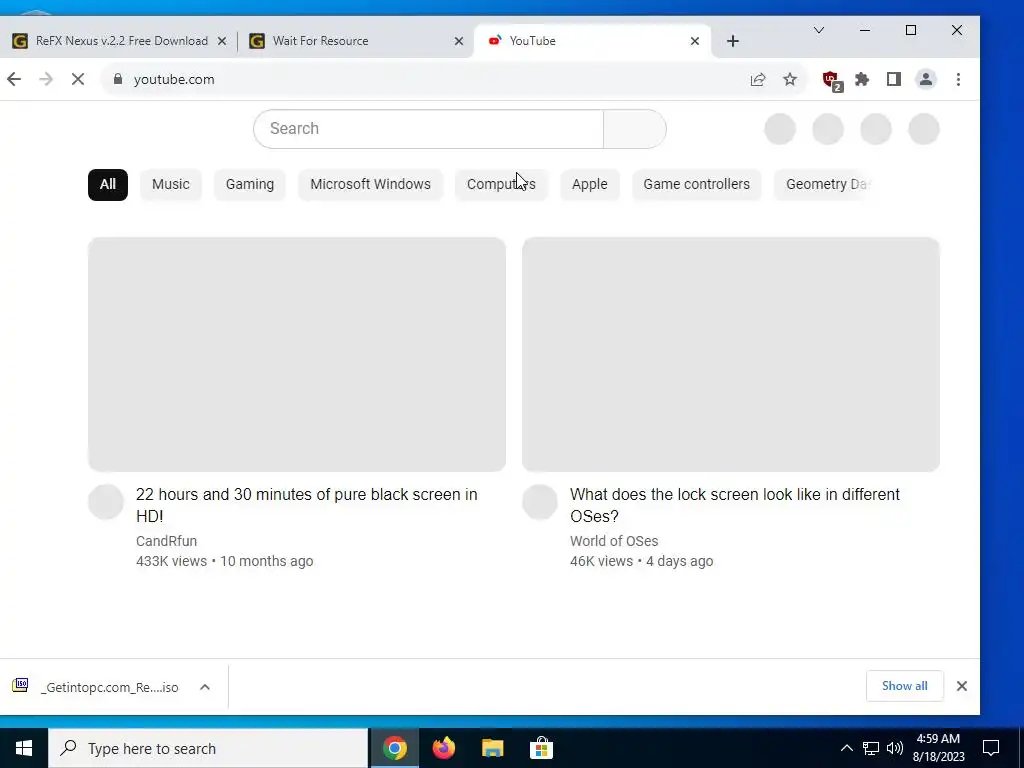Open the lock screen video thumbnail

click(x=731, y=354)
